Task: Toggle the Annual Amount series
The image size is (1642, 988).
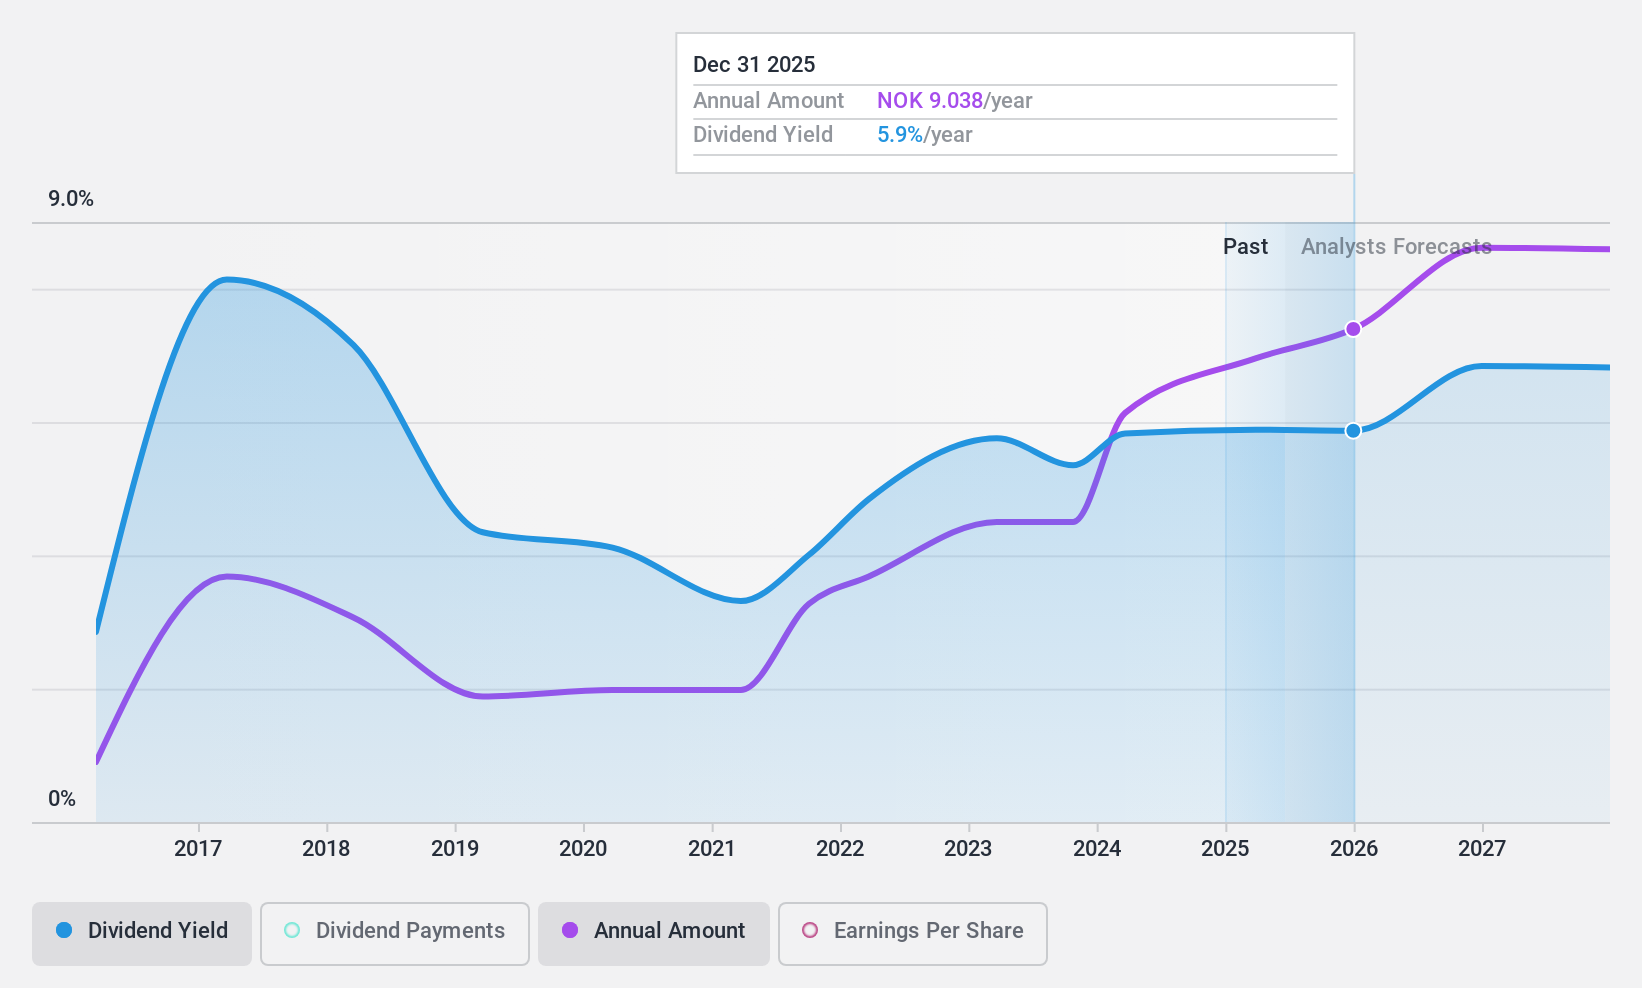Action: pos(654,934)
